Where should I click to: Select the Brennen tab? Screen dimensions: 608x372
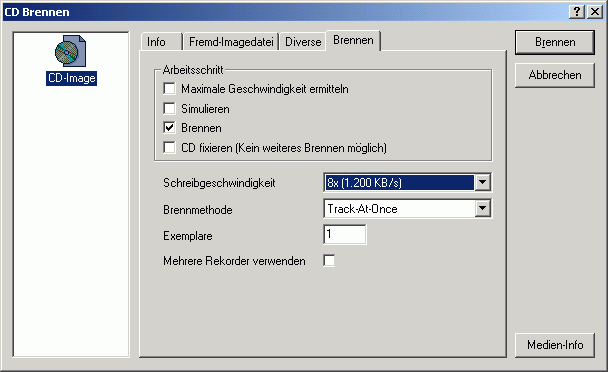(x=353, y=40)
